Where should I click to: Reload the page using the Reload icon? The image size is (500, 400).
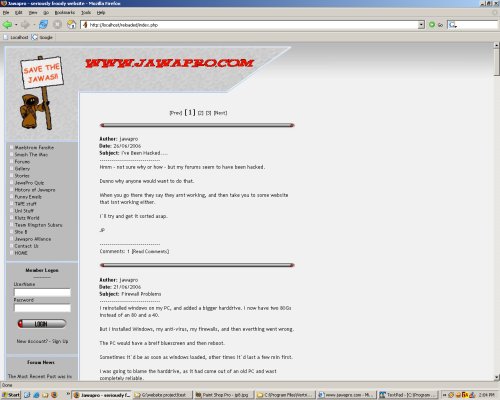tap(43, 25)
